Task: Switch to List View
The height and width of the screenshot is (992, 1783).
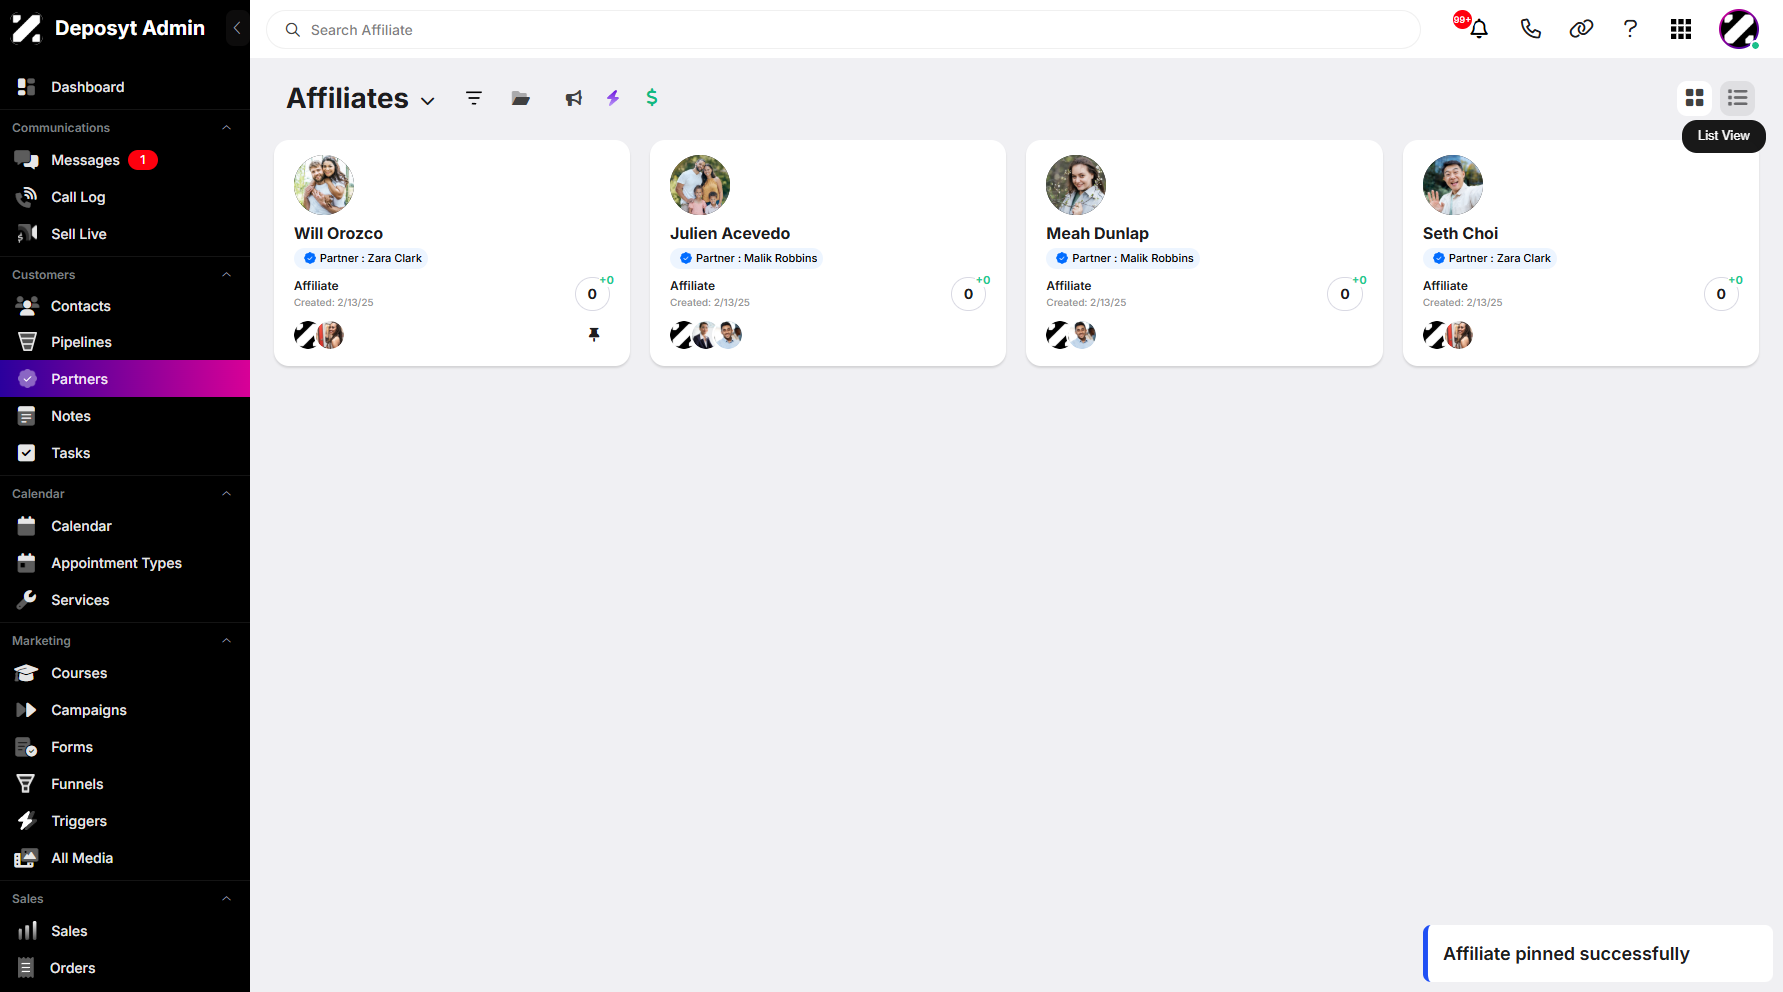Action: [1738, 98]
